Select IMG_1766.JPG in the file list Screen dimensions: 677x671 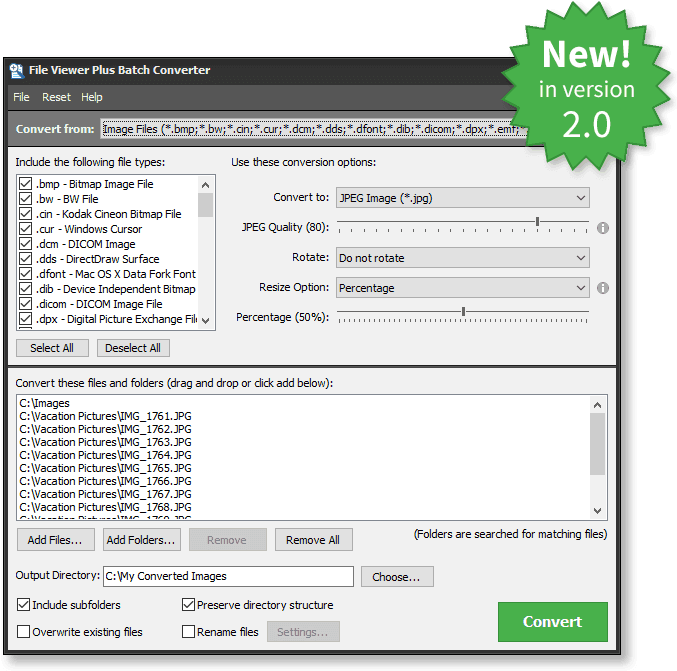click(x=105, y=481)
